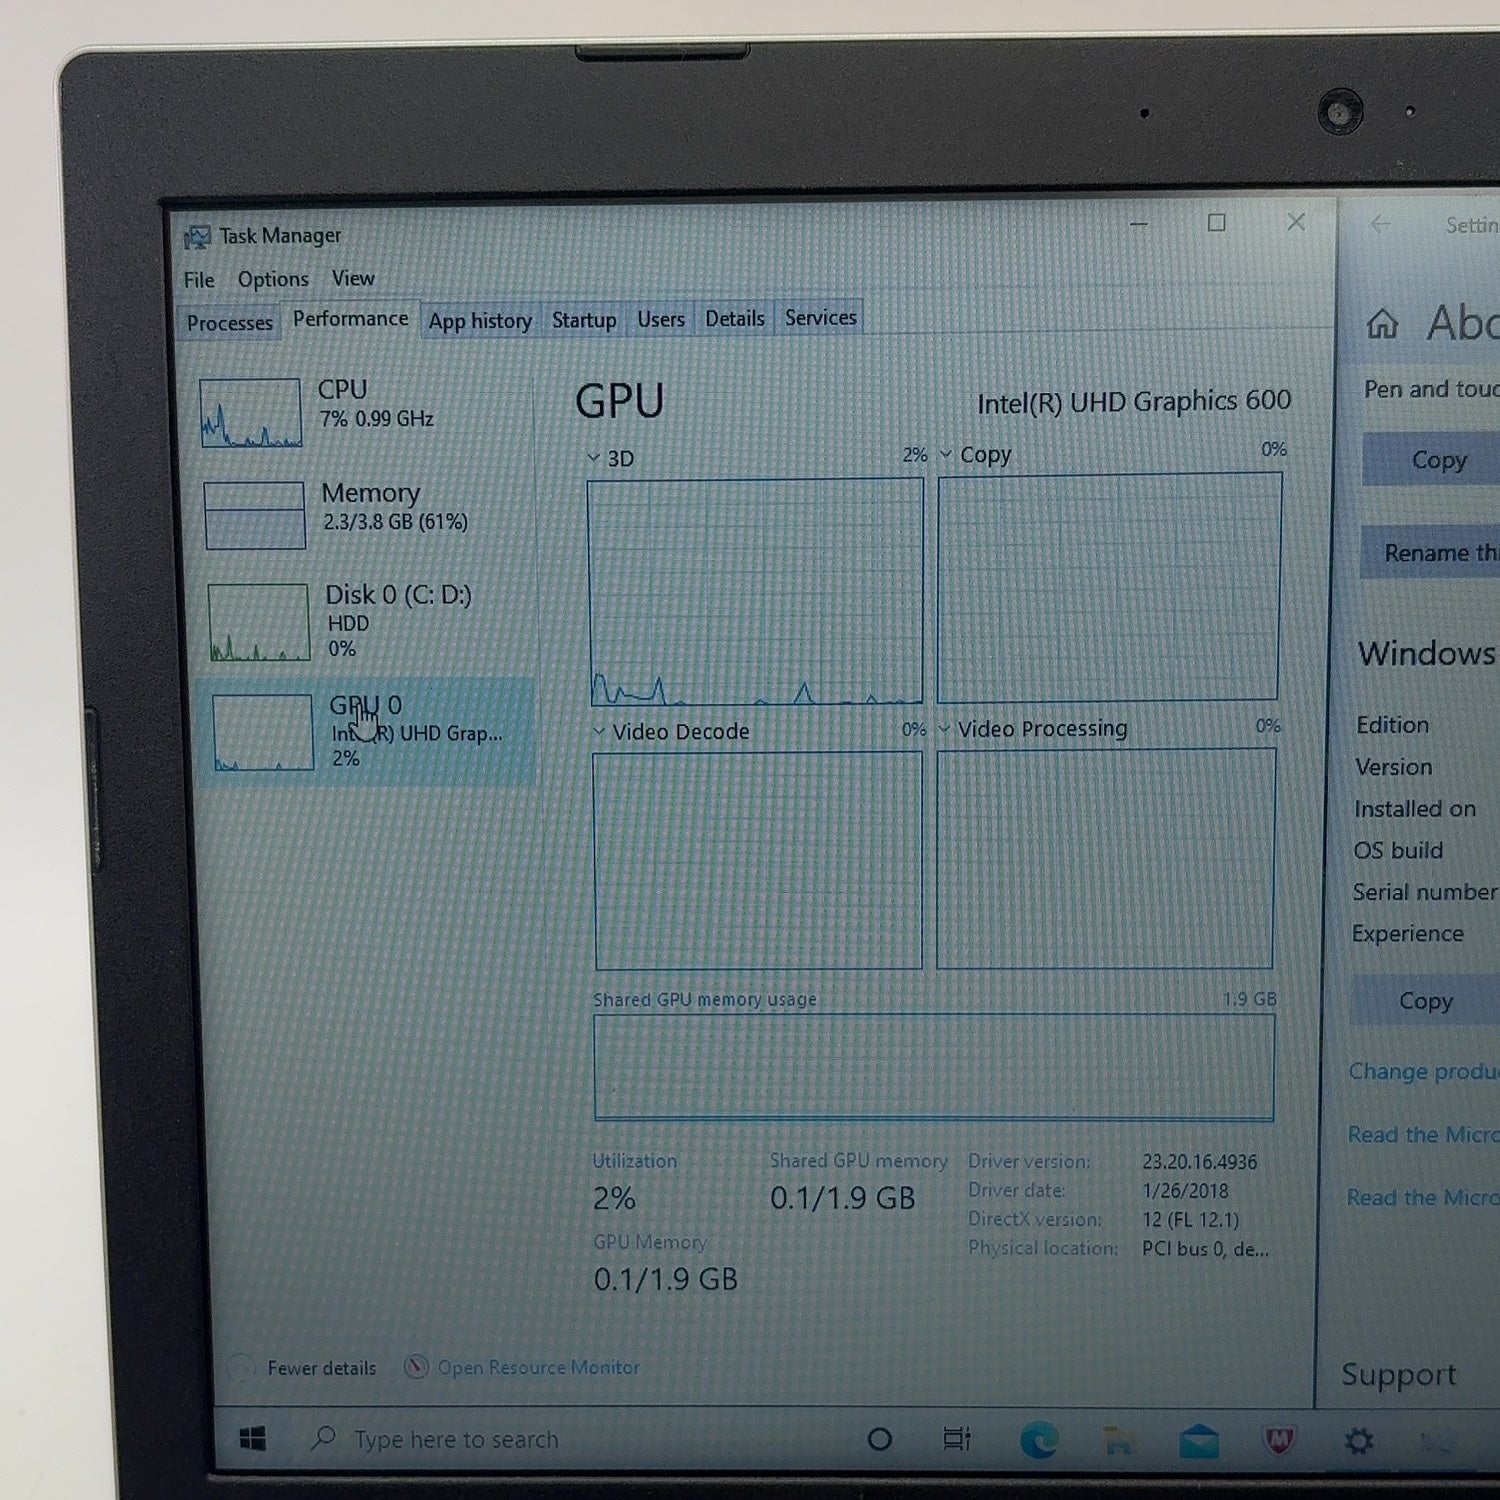Open the Video Decode engine dropdown
Screen dimensions: 1500x1500
click(x=599, y=732)
